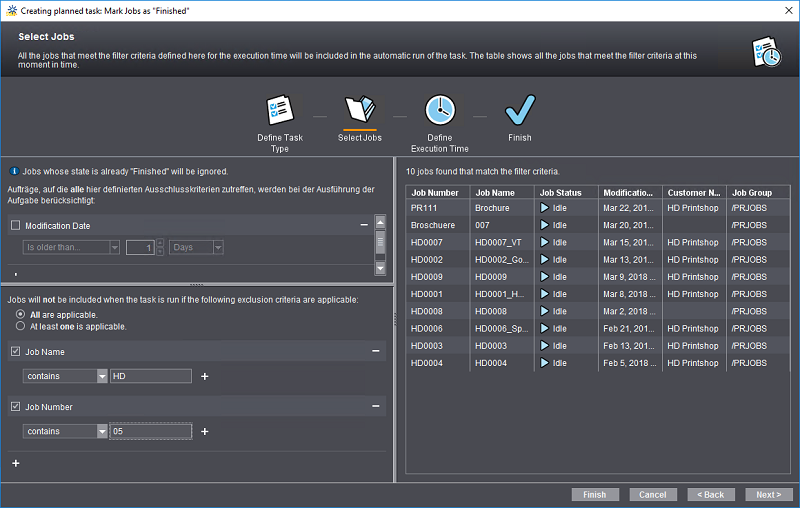The image size is (800, 508).
Task: Click the Next button
Action: coord(768,494)
